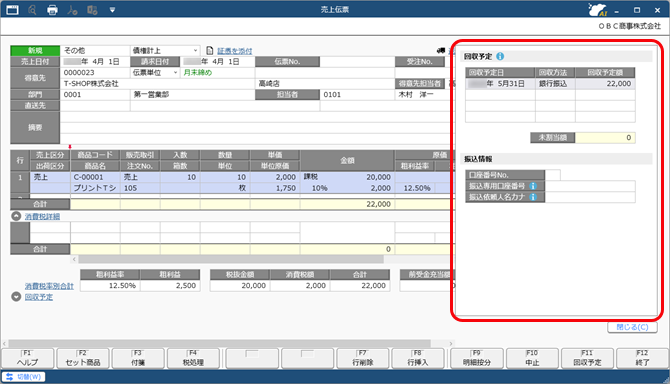Image resolution: width=670 pixels, height=384 pixels.
Task: Click the F9 明細按分 function button
Action: click(x=477, y=358)
